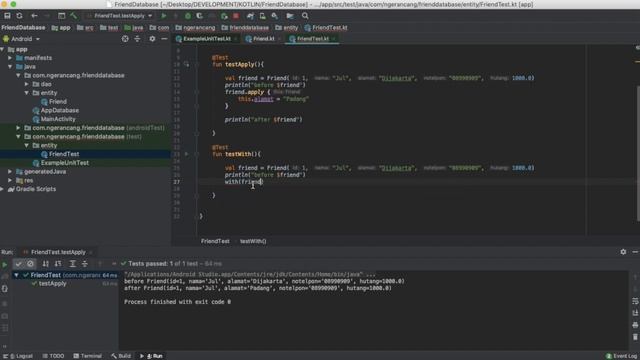Open the Terminal tool window
The height and width of the screenshot is (360, 640).
coord(87,356)
